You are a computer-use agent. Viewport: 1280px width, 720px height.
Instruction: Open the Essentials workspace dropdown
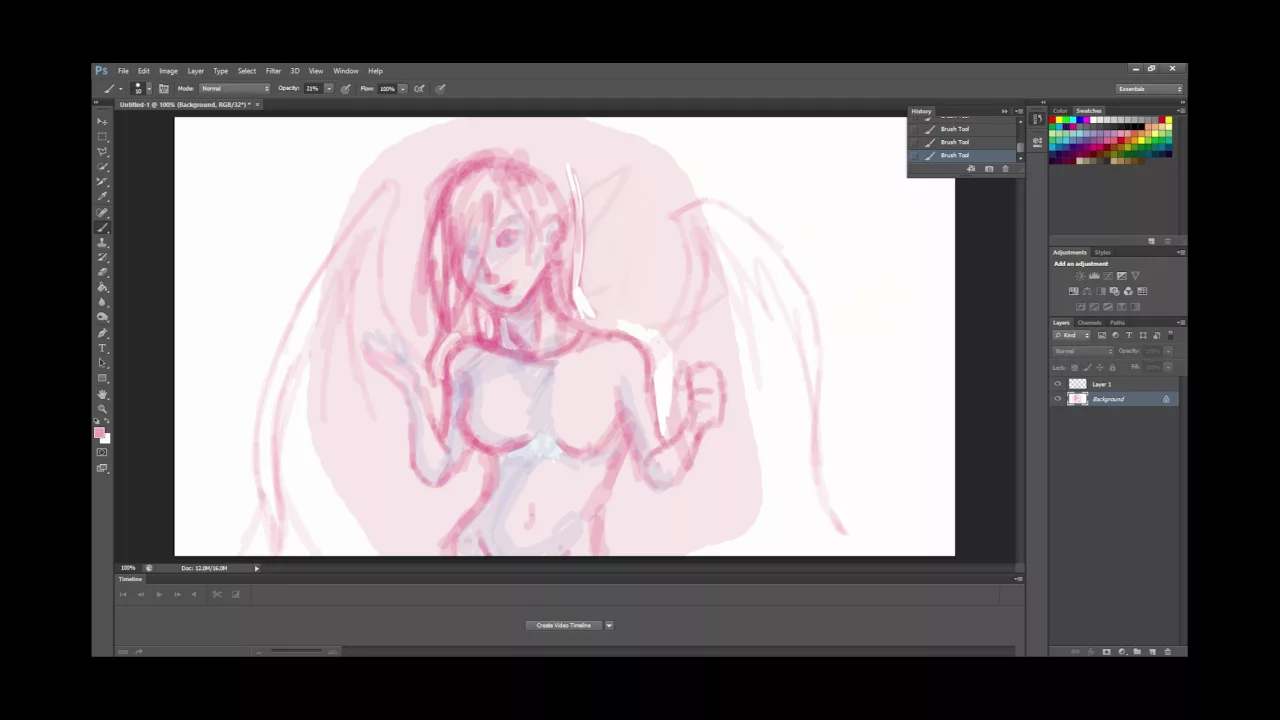click(x=1150, y=89)
